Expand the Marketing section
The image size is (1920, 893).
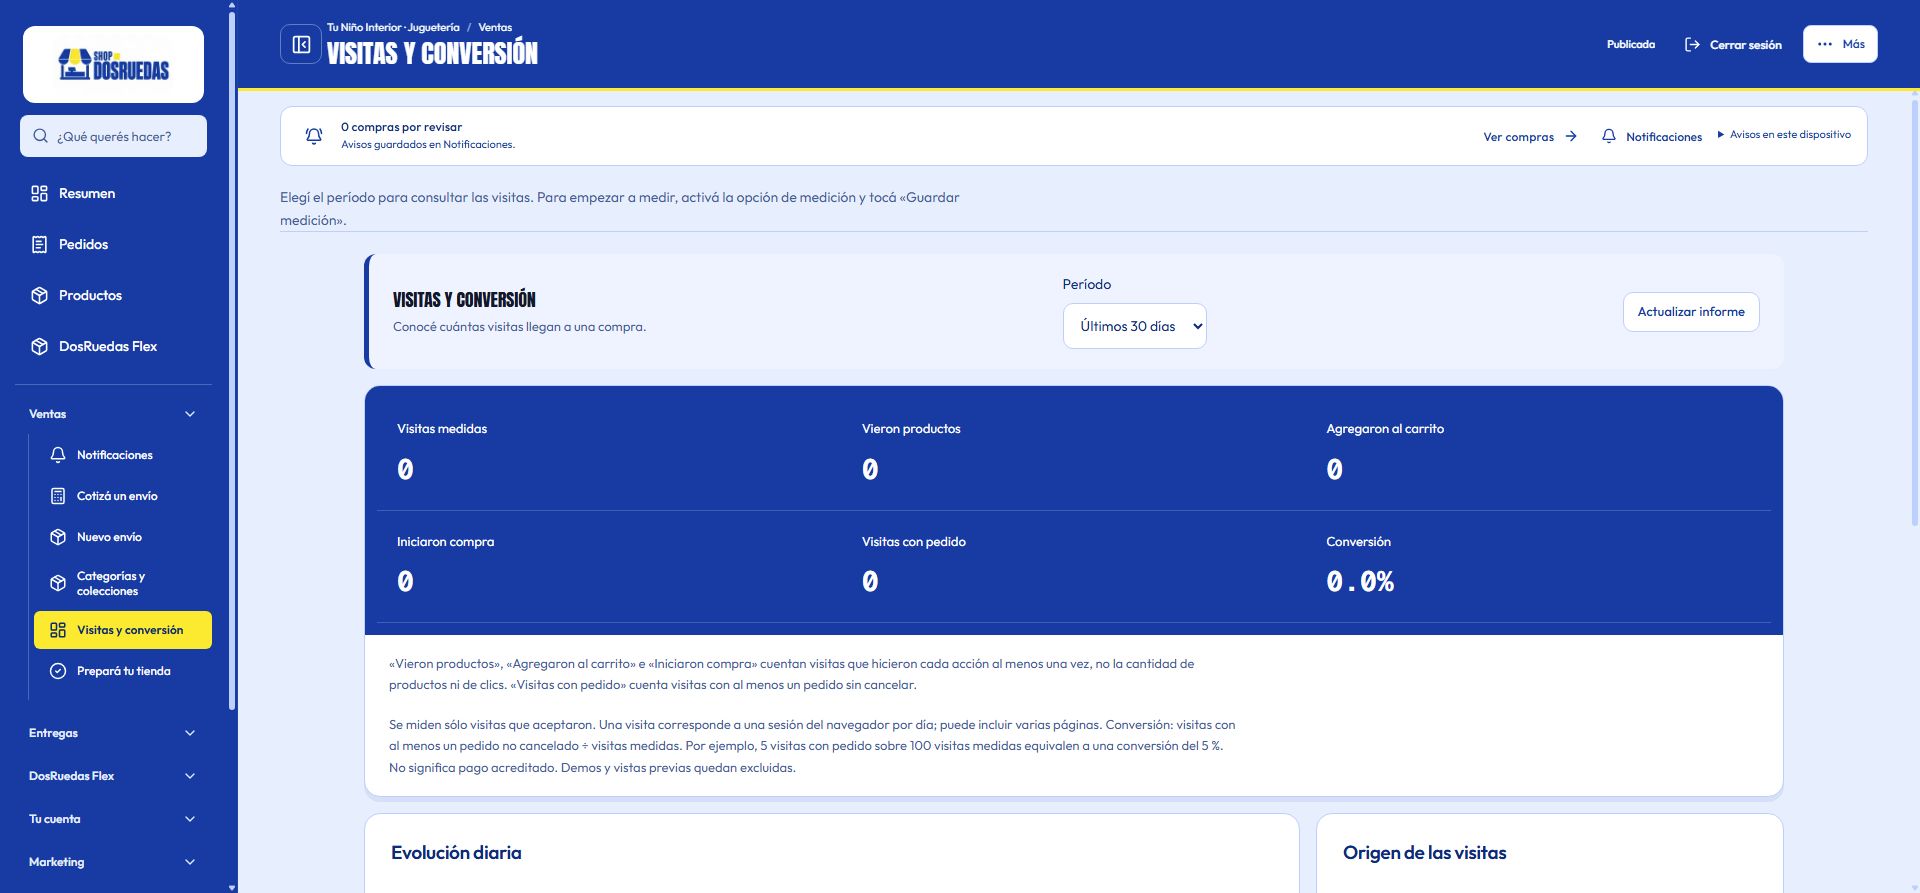click(x=113, y=862)
